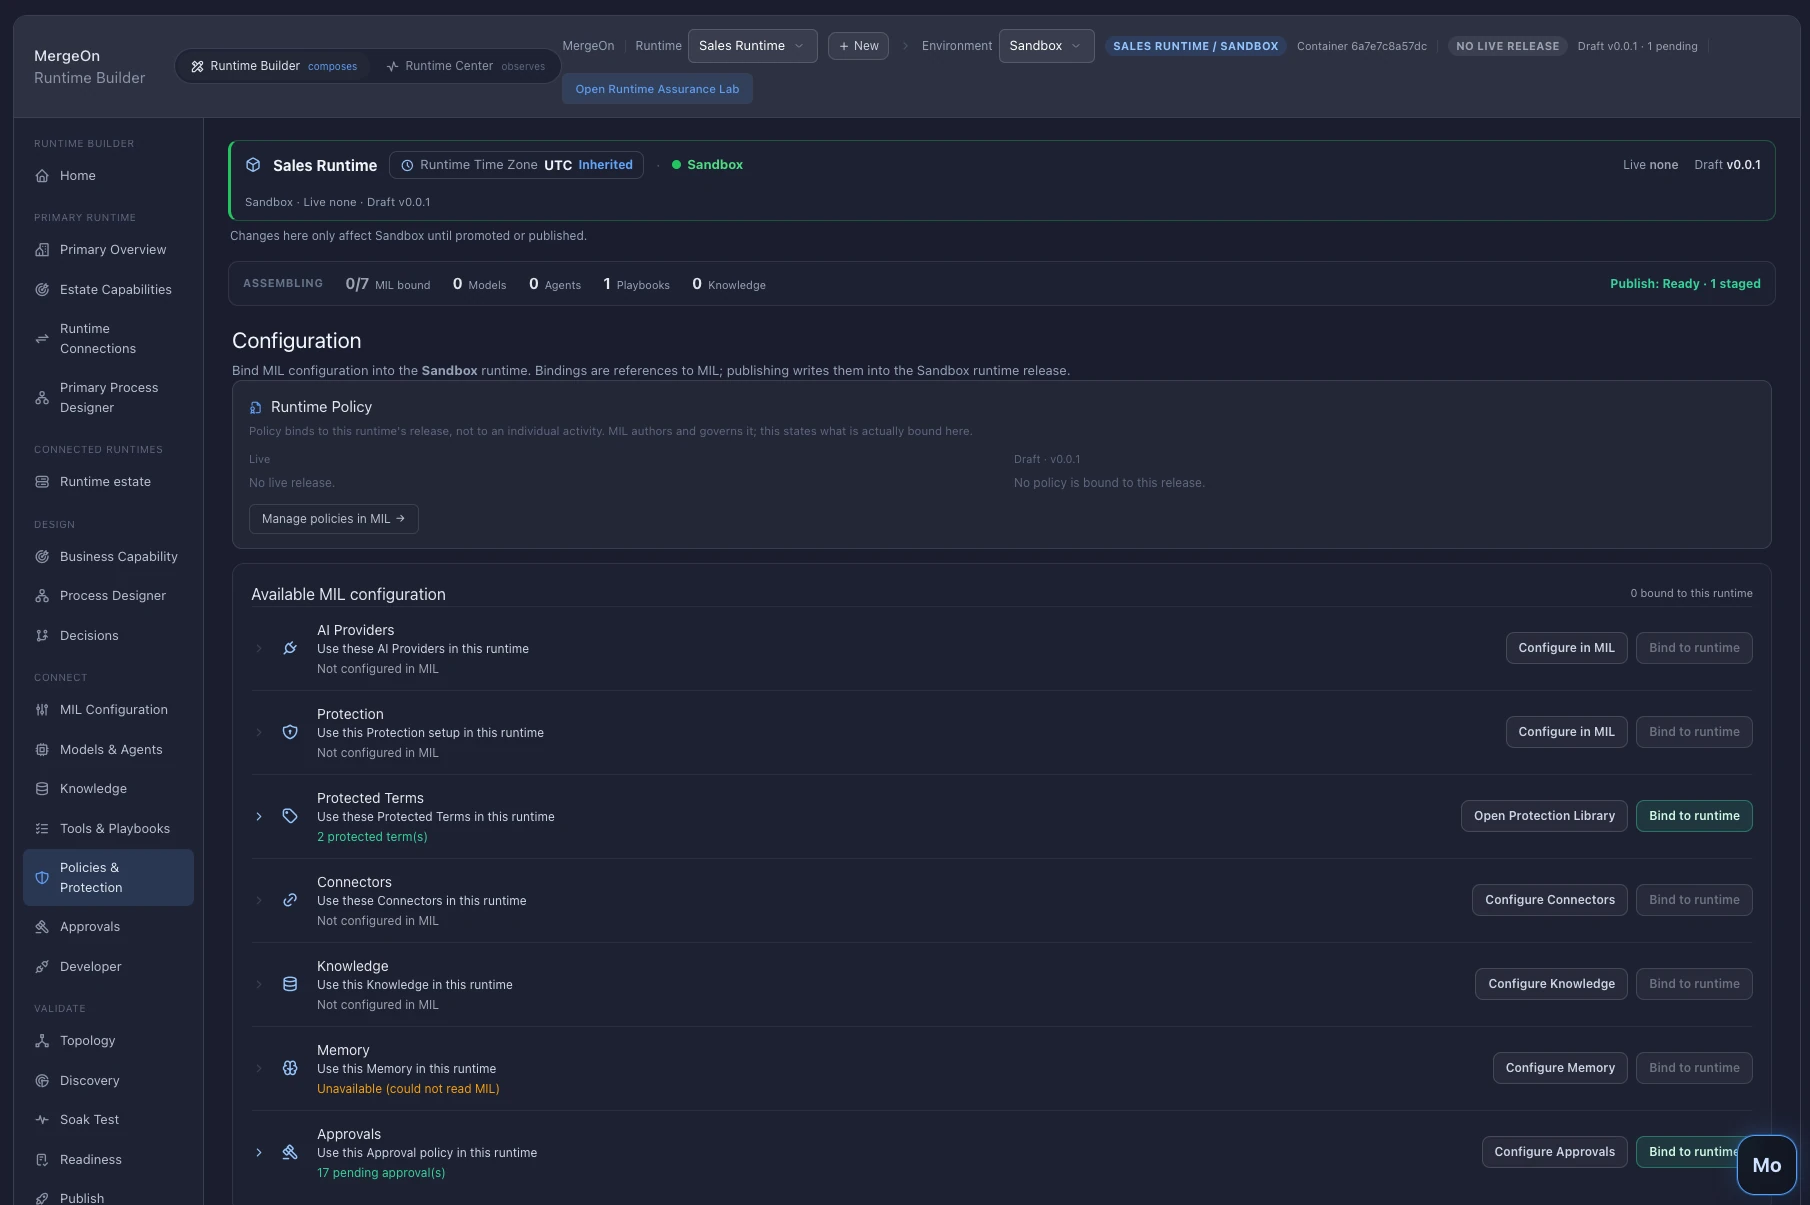1810x1205 pixels.
Task: Click the Tools & Playbooks list icon
Action: [42, 829]
